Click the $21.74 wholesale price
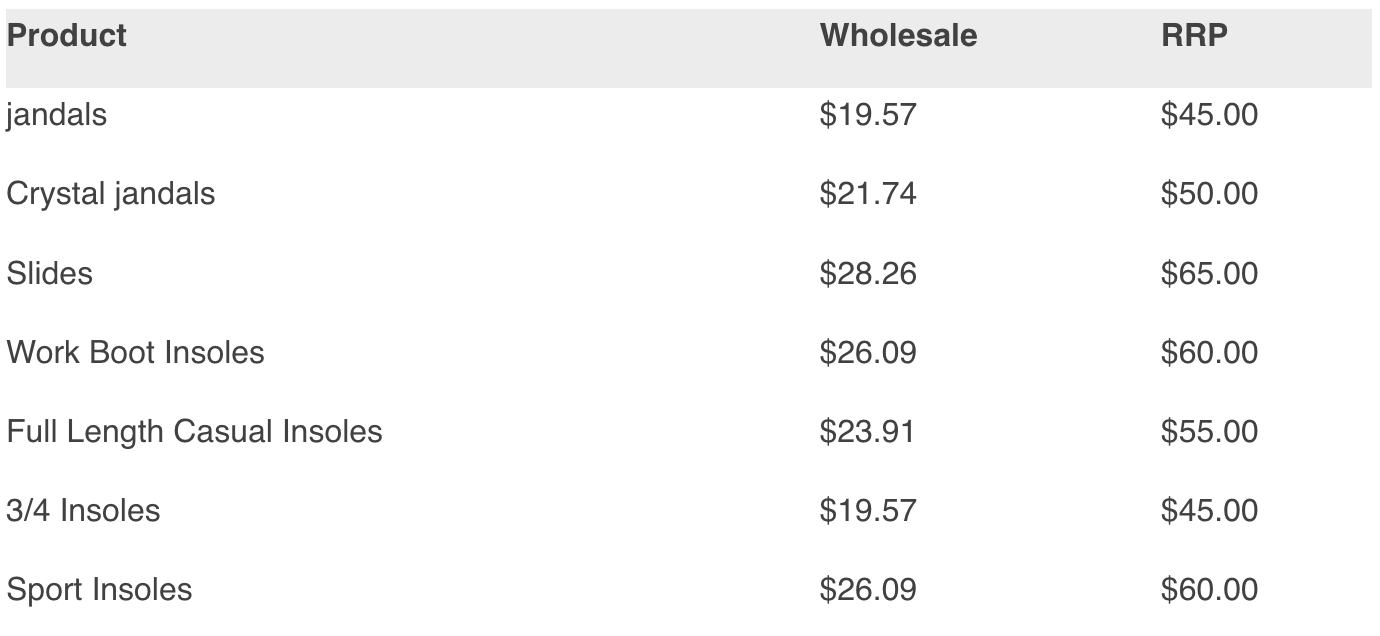The image size is (1380, 636). 868,194
